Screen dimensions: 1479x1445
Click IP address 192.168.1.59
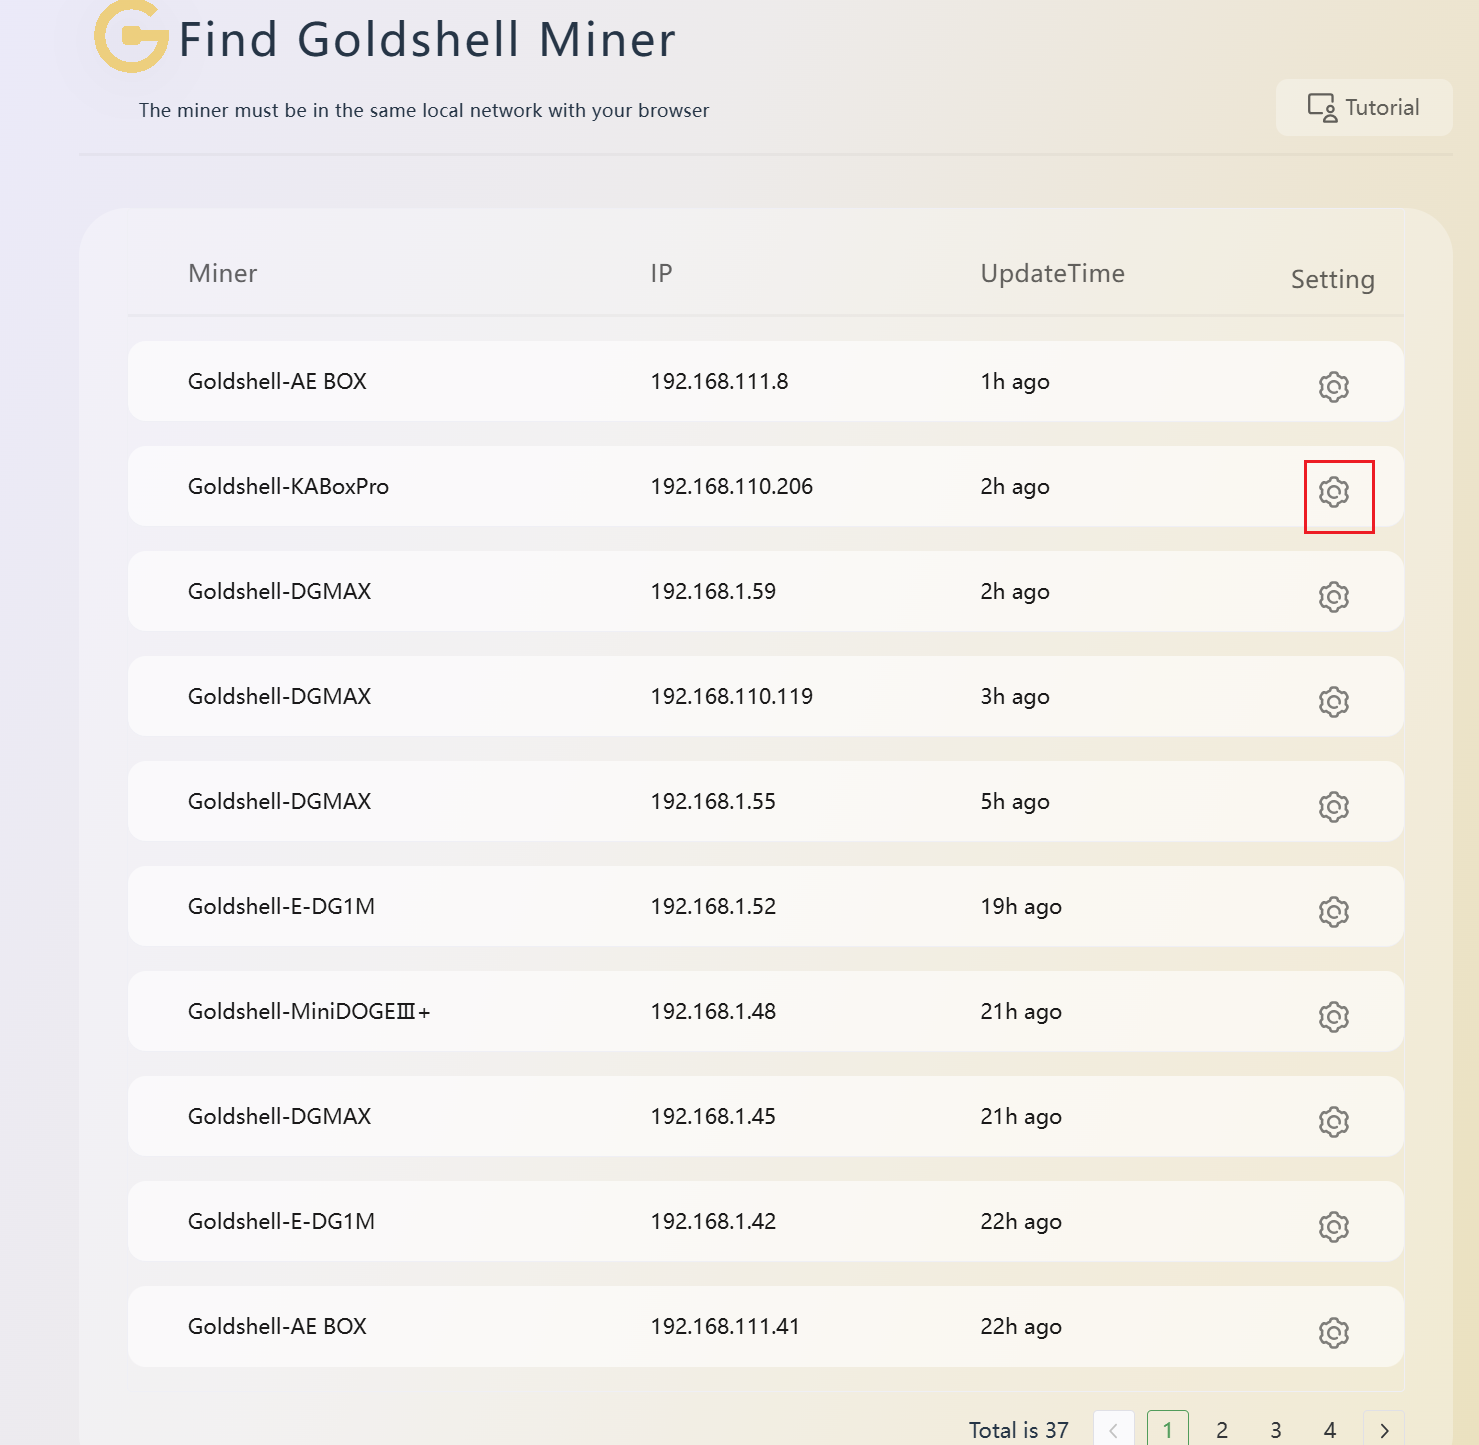pyautogui.click(x=713, y=591)
